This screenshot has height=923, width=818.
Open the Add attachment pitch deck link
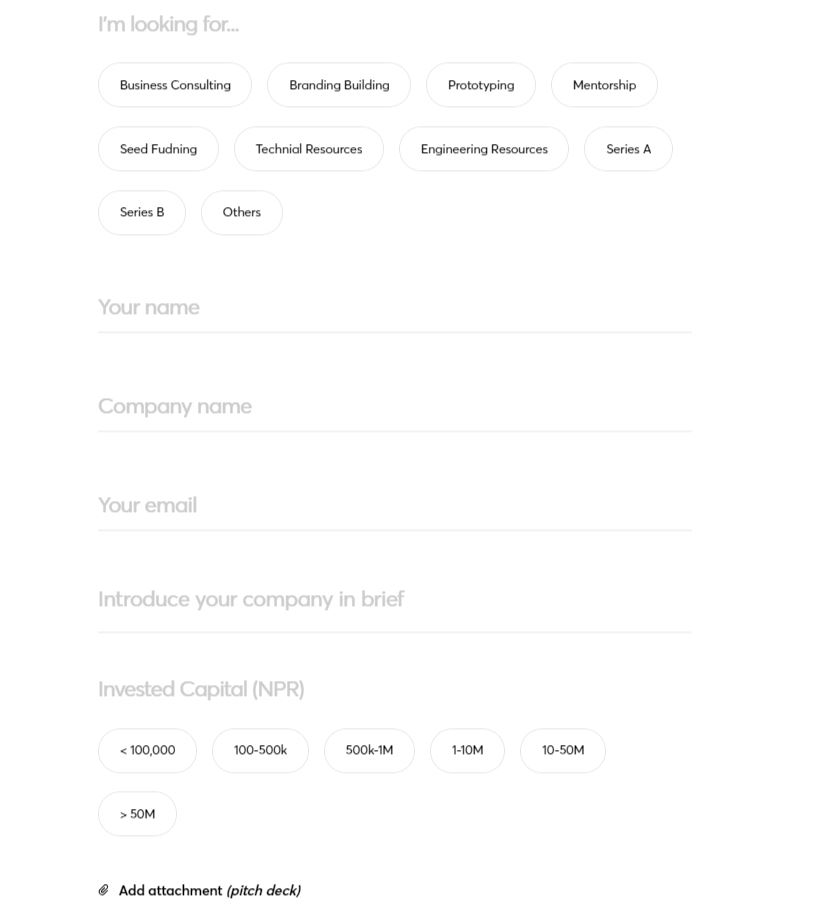coord(210,891)
